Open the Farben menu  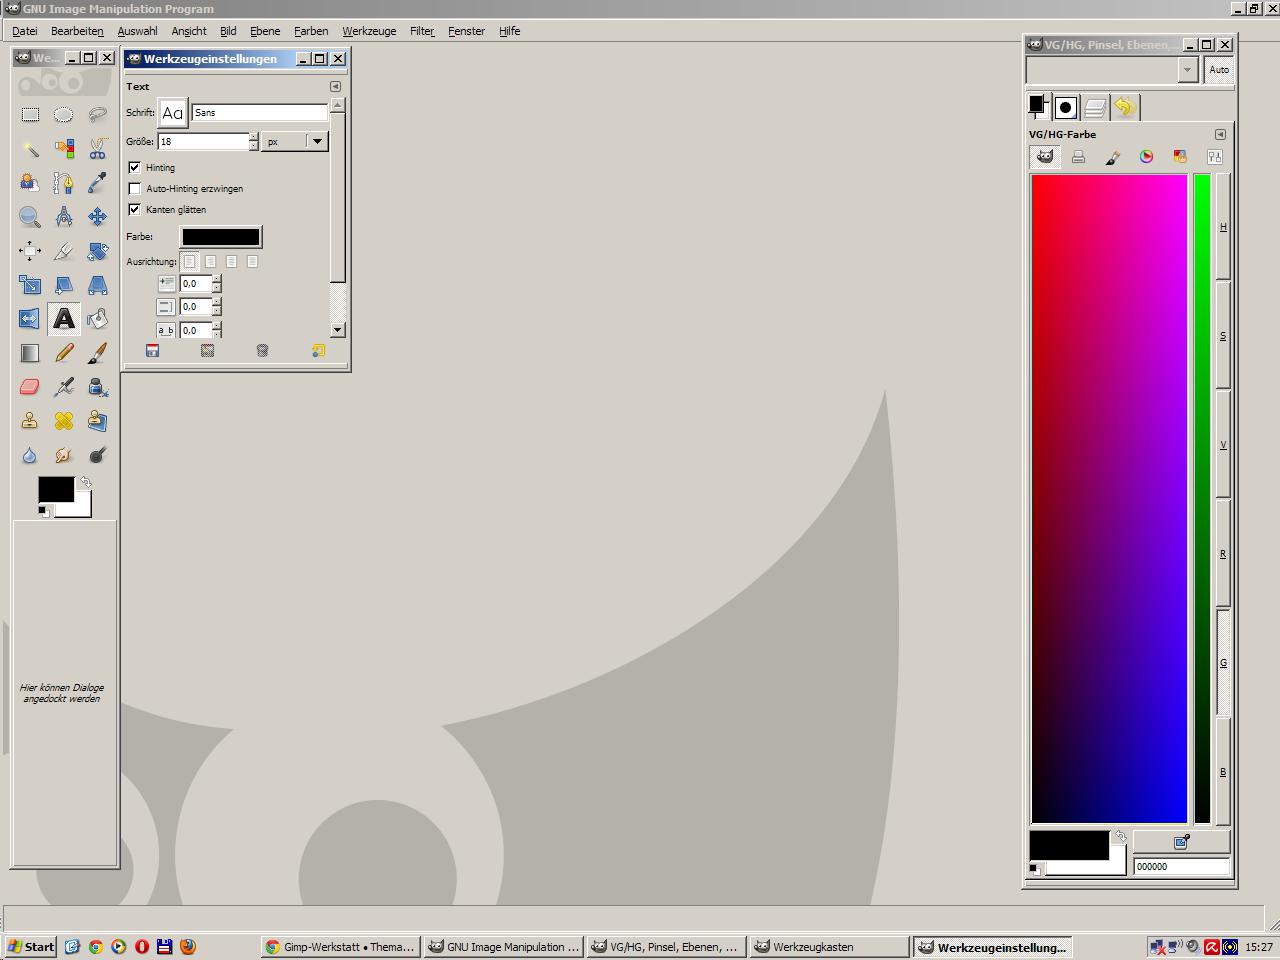(310, 31)
